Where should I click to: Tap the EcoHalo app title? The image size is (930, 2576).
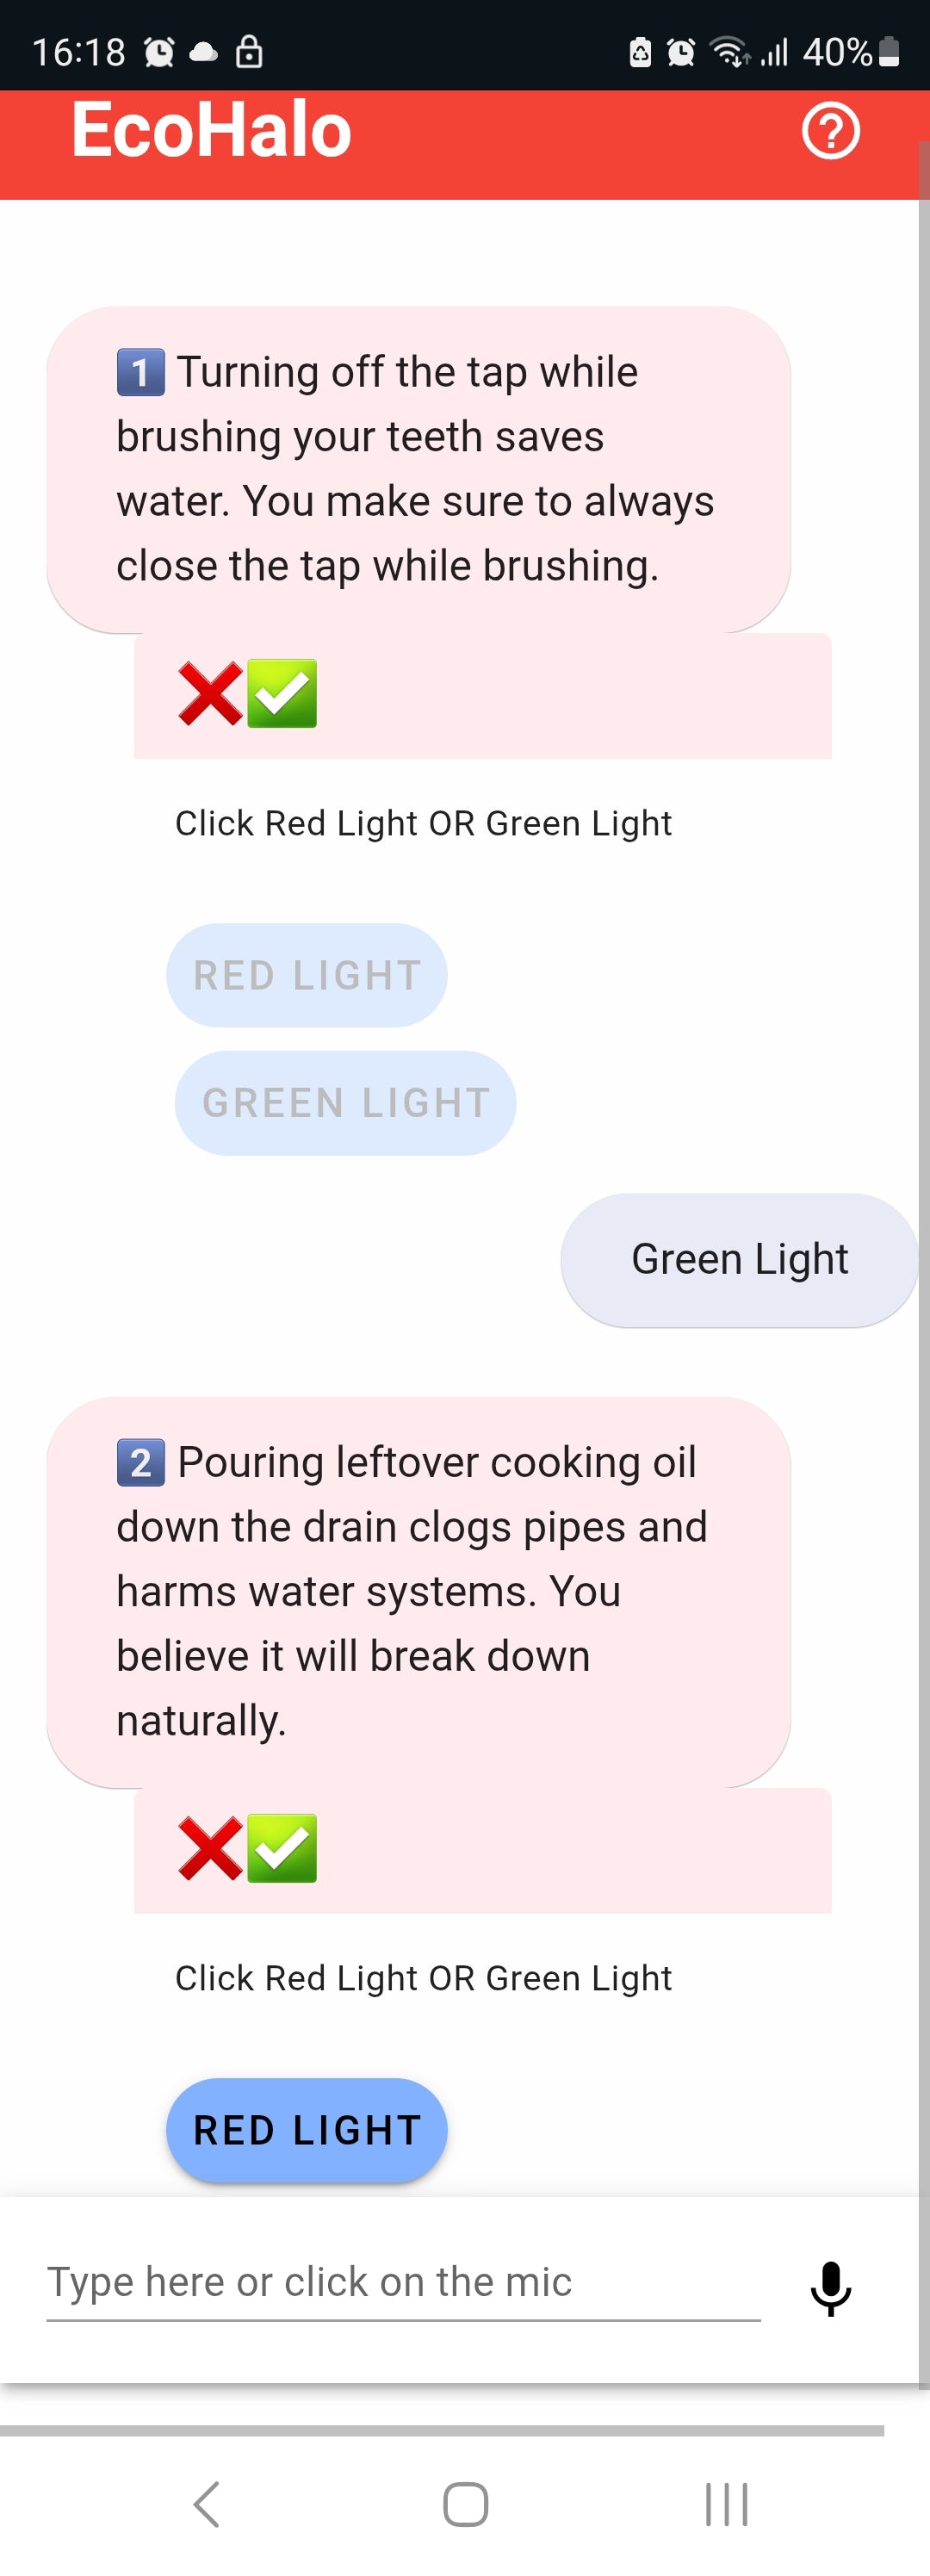211,131
